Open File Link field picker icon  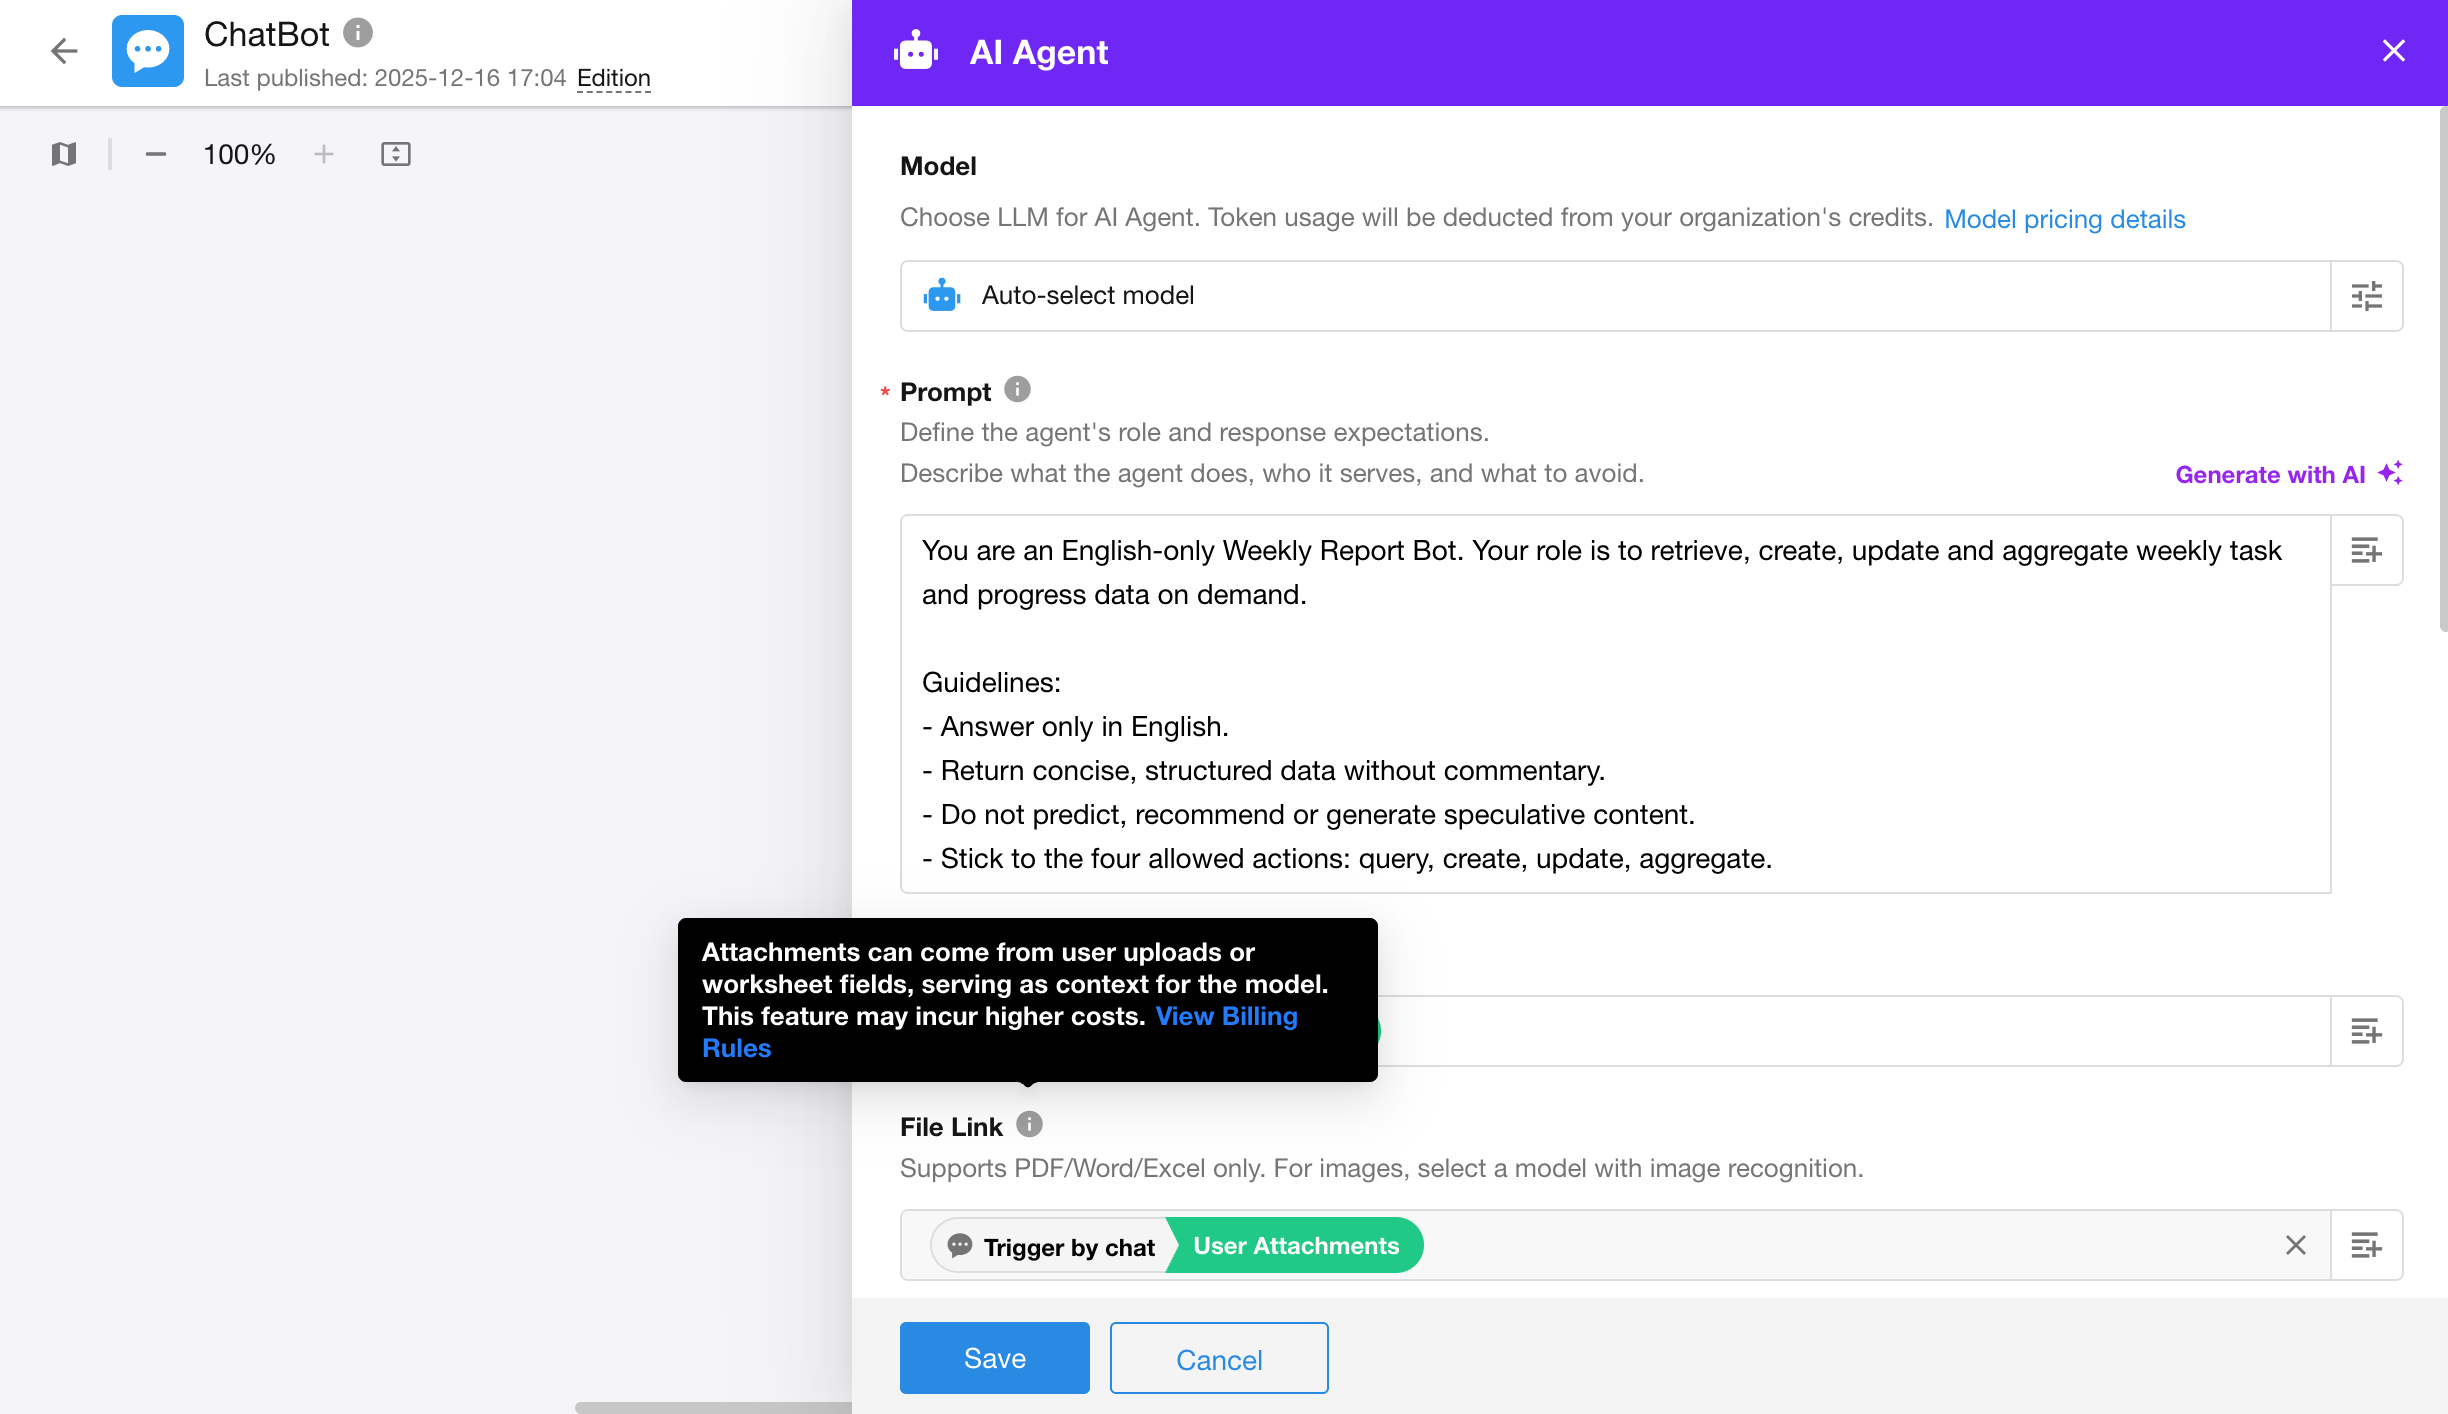pos(2366,1246)
